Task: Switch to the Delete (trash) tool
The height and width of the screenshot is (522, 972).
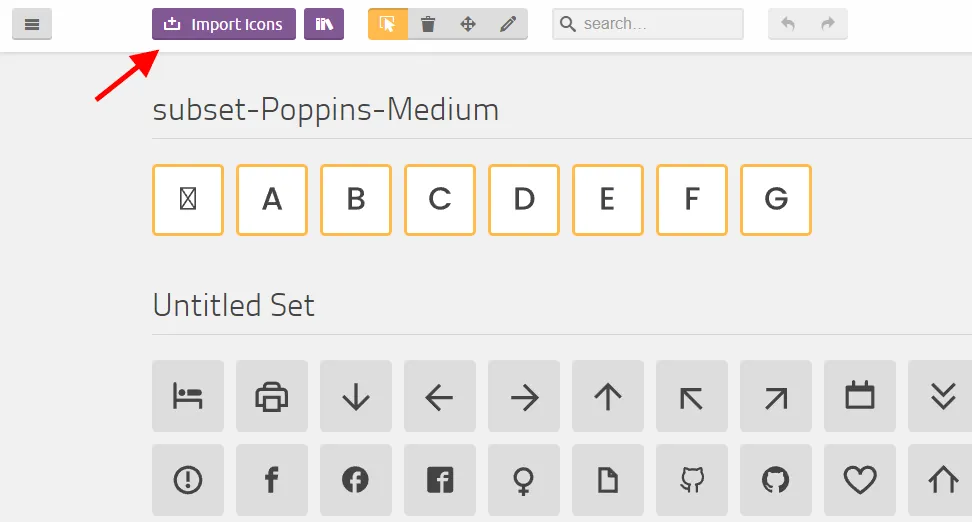Action: point(428,24)
